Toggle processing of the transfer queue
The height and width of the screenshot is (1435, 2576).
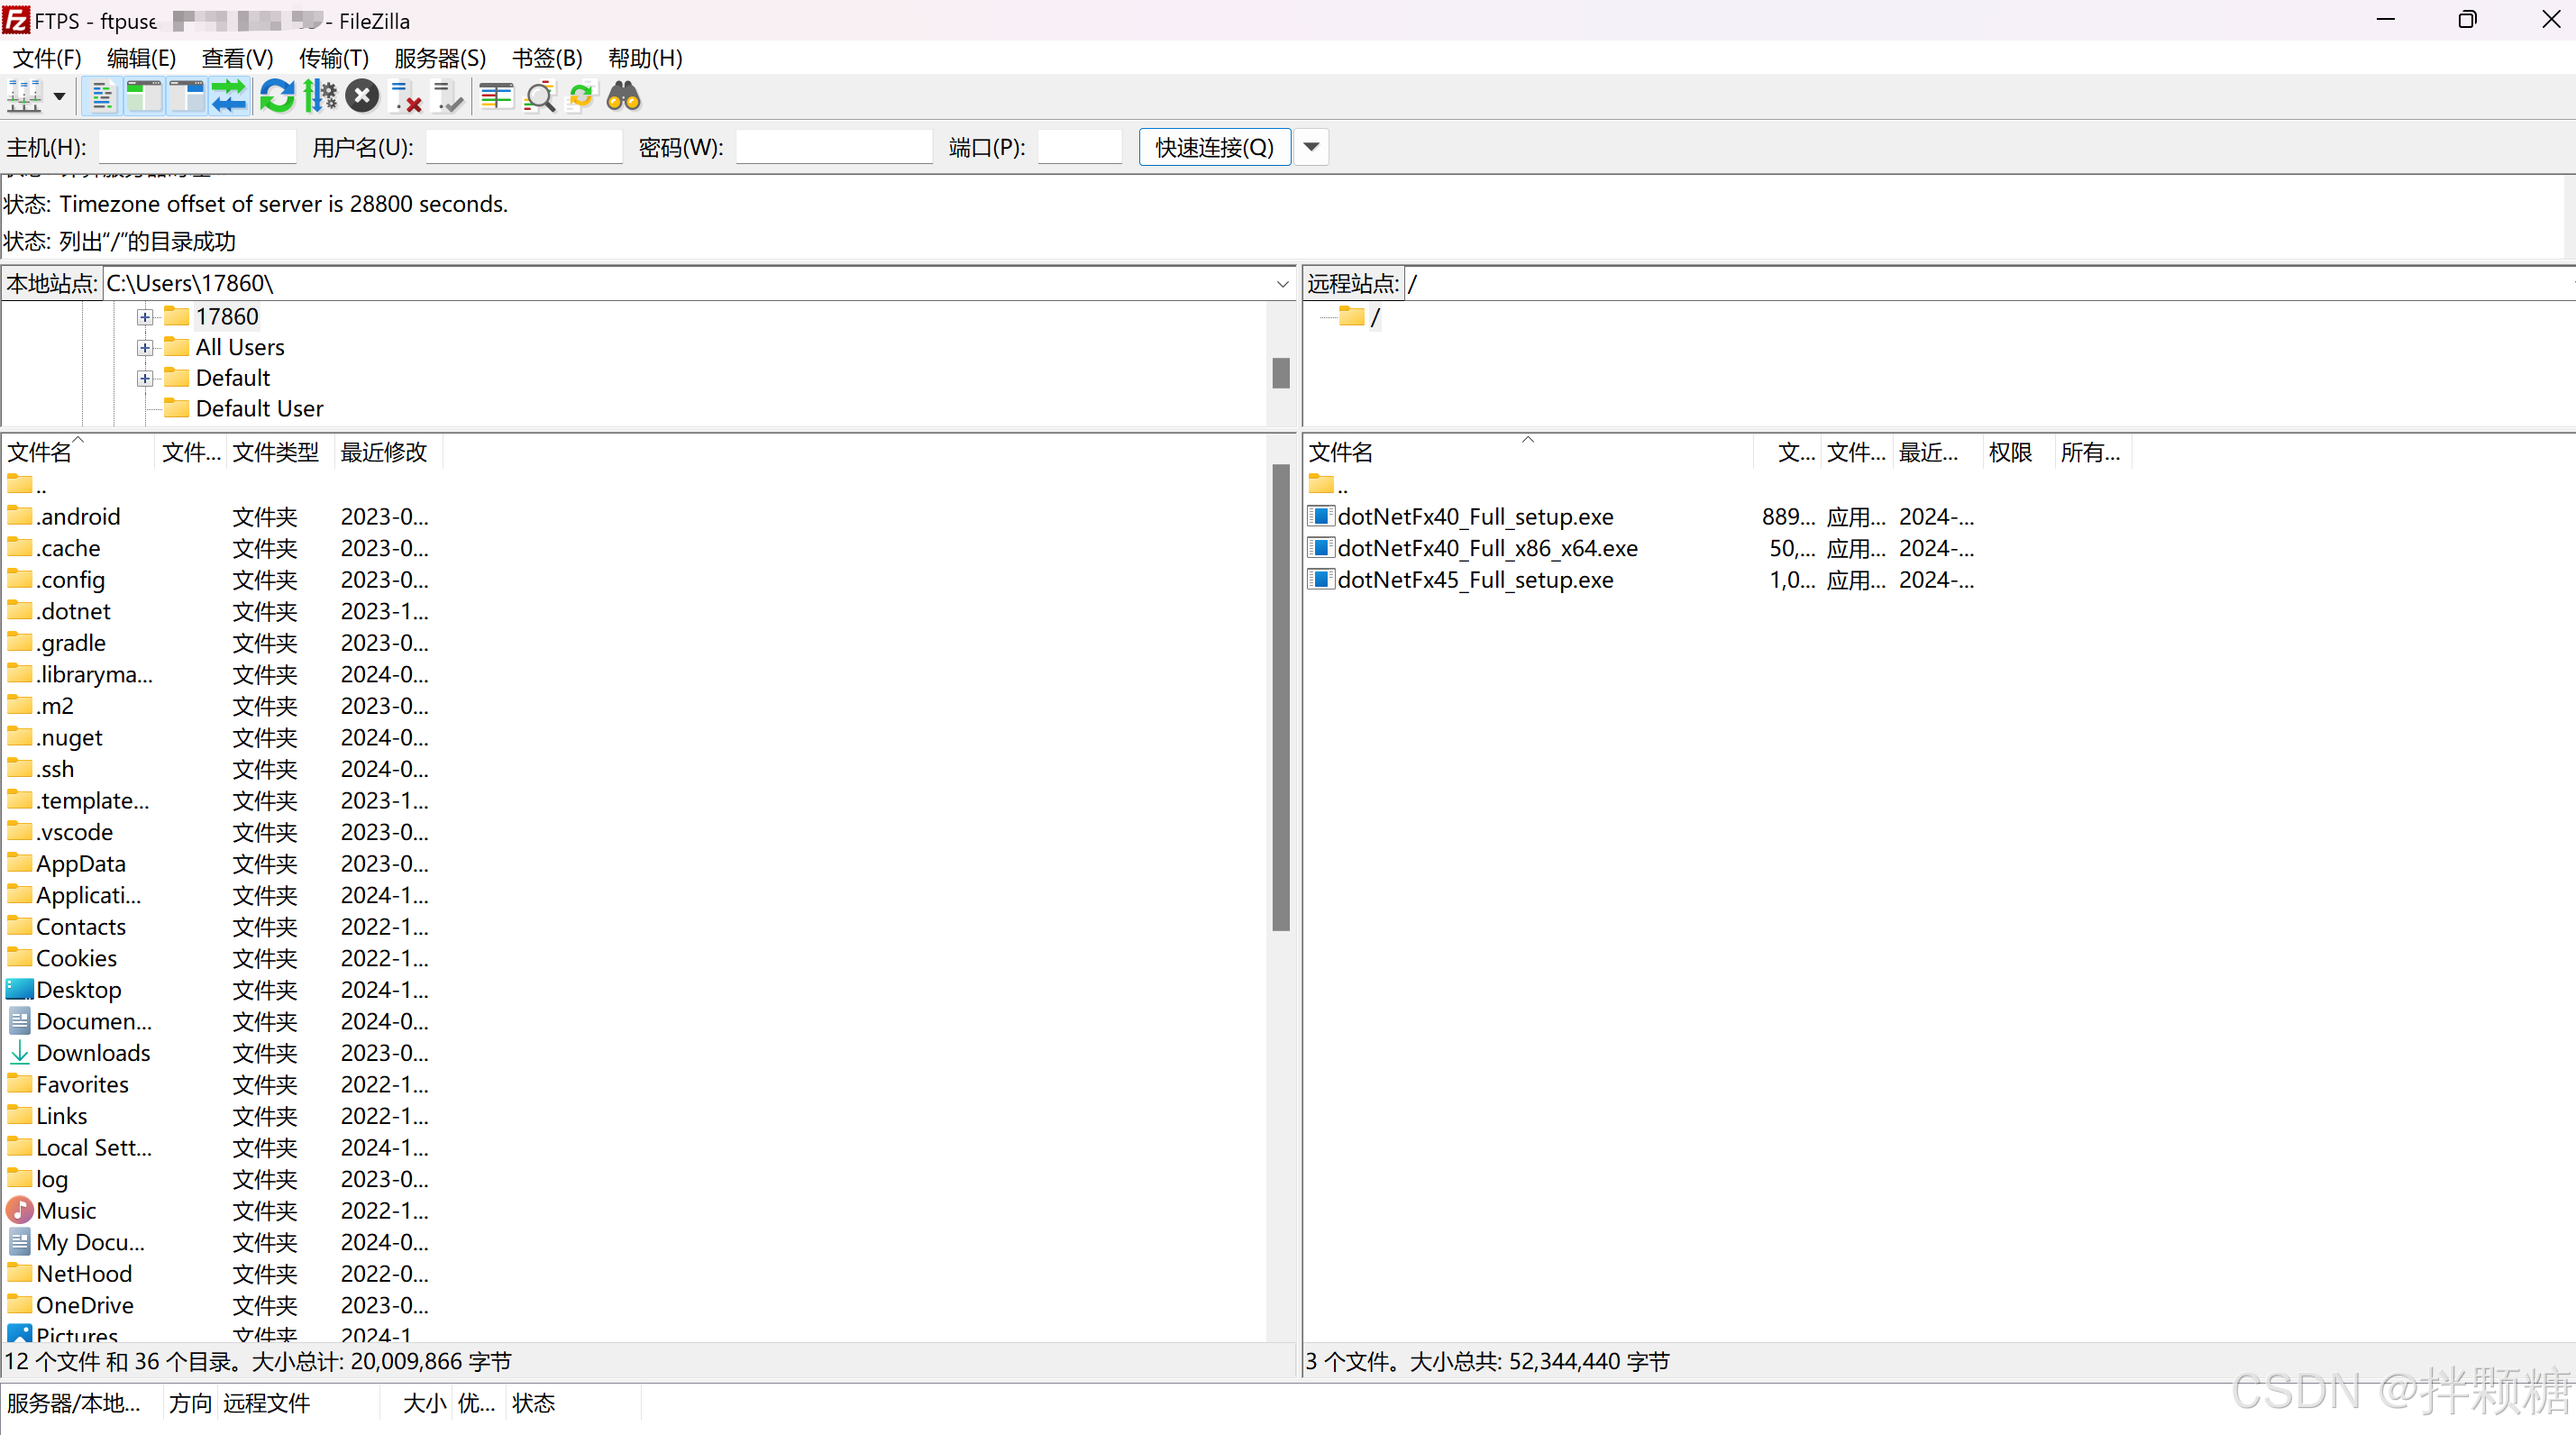tap(320, 97)
